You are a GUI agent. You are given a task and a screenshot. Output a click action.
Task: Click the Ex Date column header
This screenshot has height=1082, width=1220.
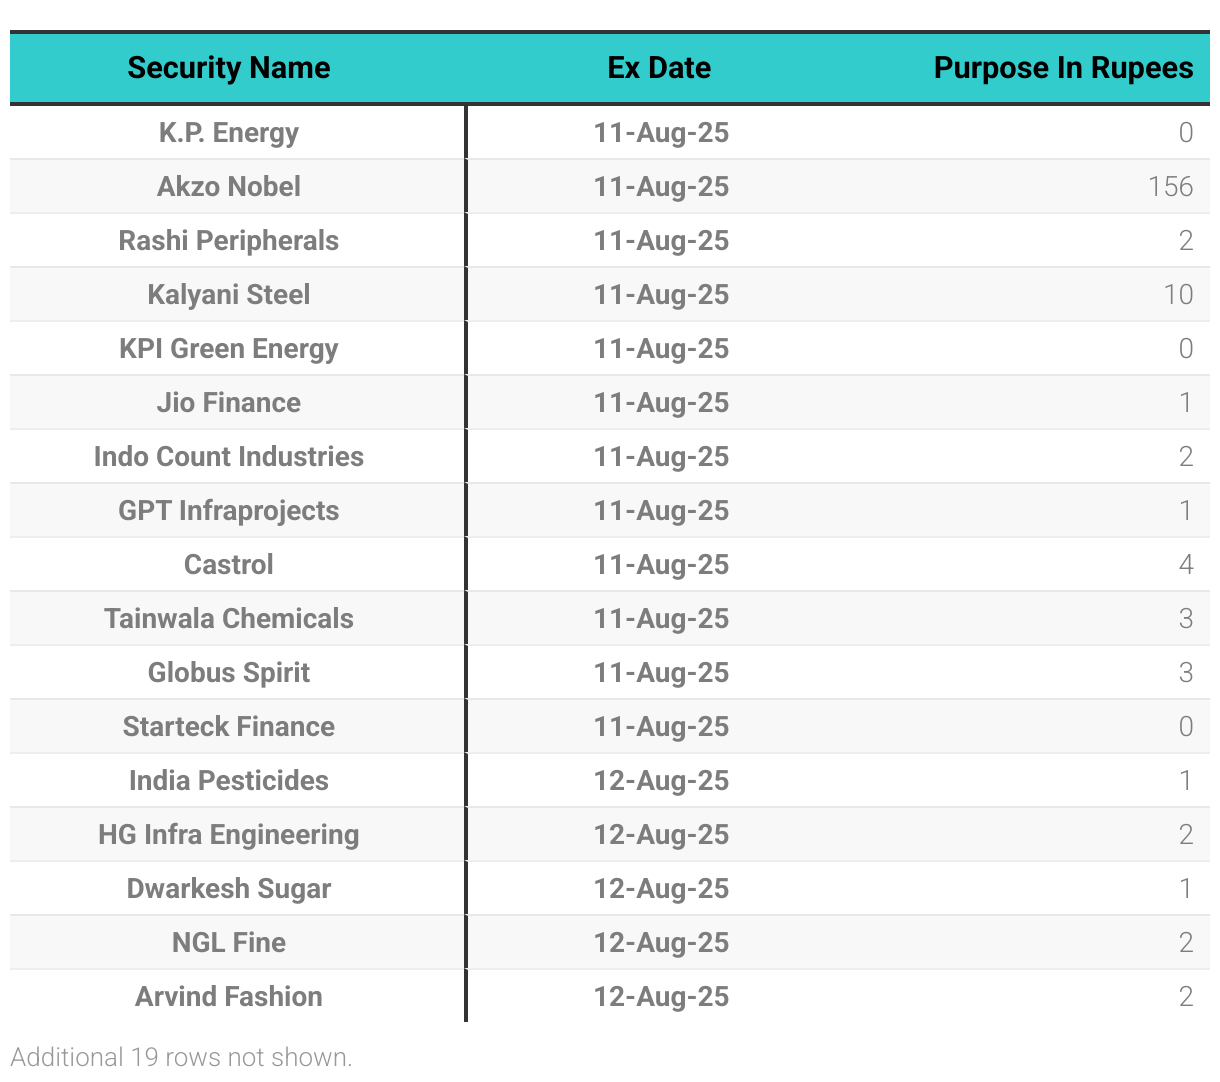(x=659, y=68)
